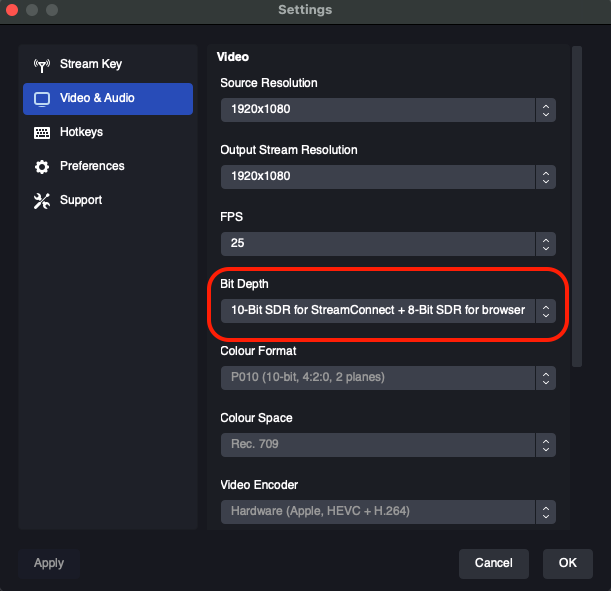Select the Video & Audio section

tap(108, 99)
